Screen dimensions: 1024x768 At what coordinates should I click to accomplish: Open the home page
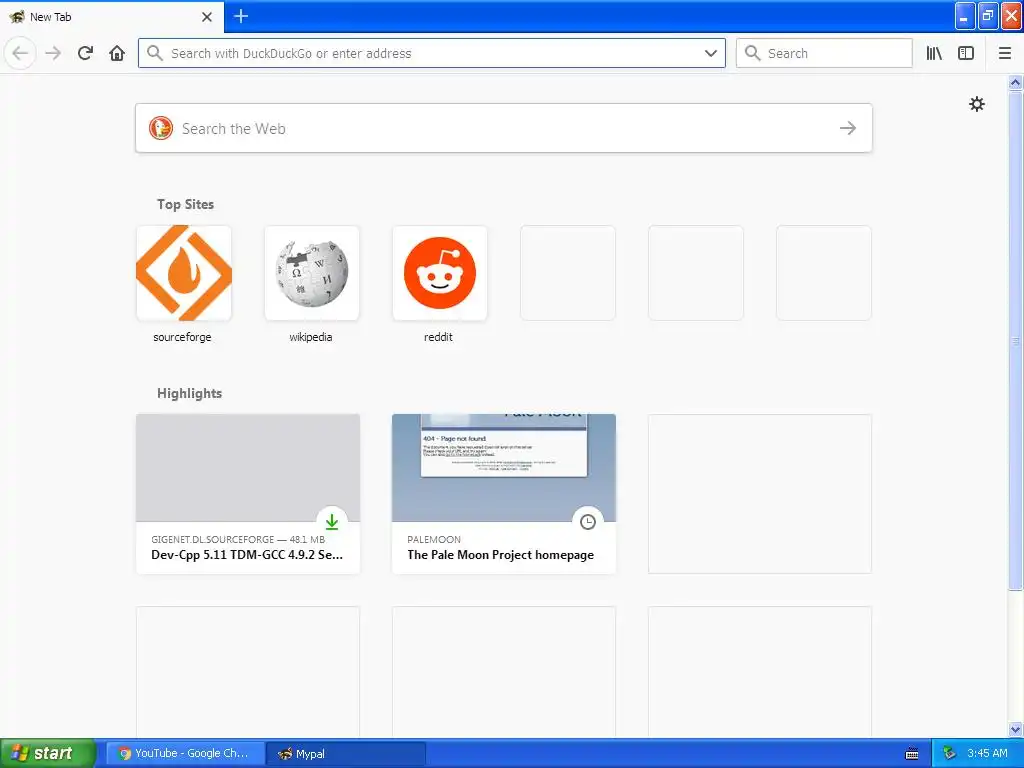click(117, 53)
